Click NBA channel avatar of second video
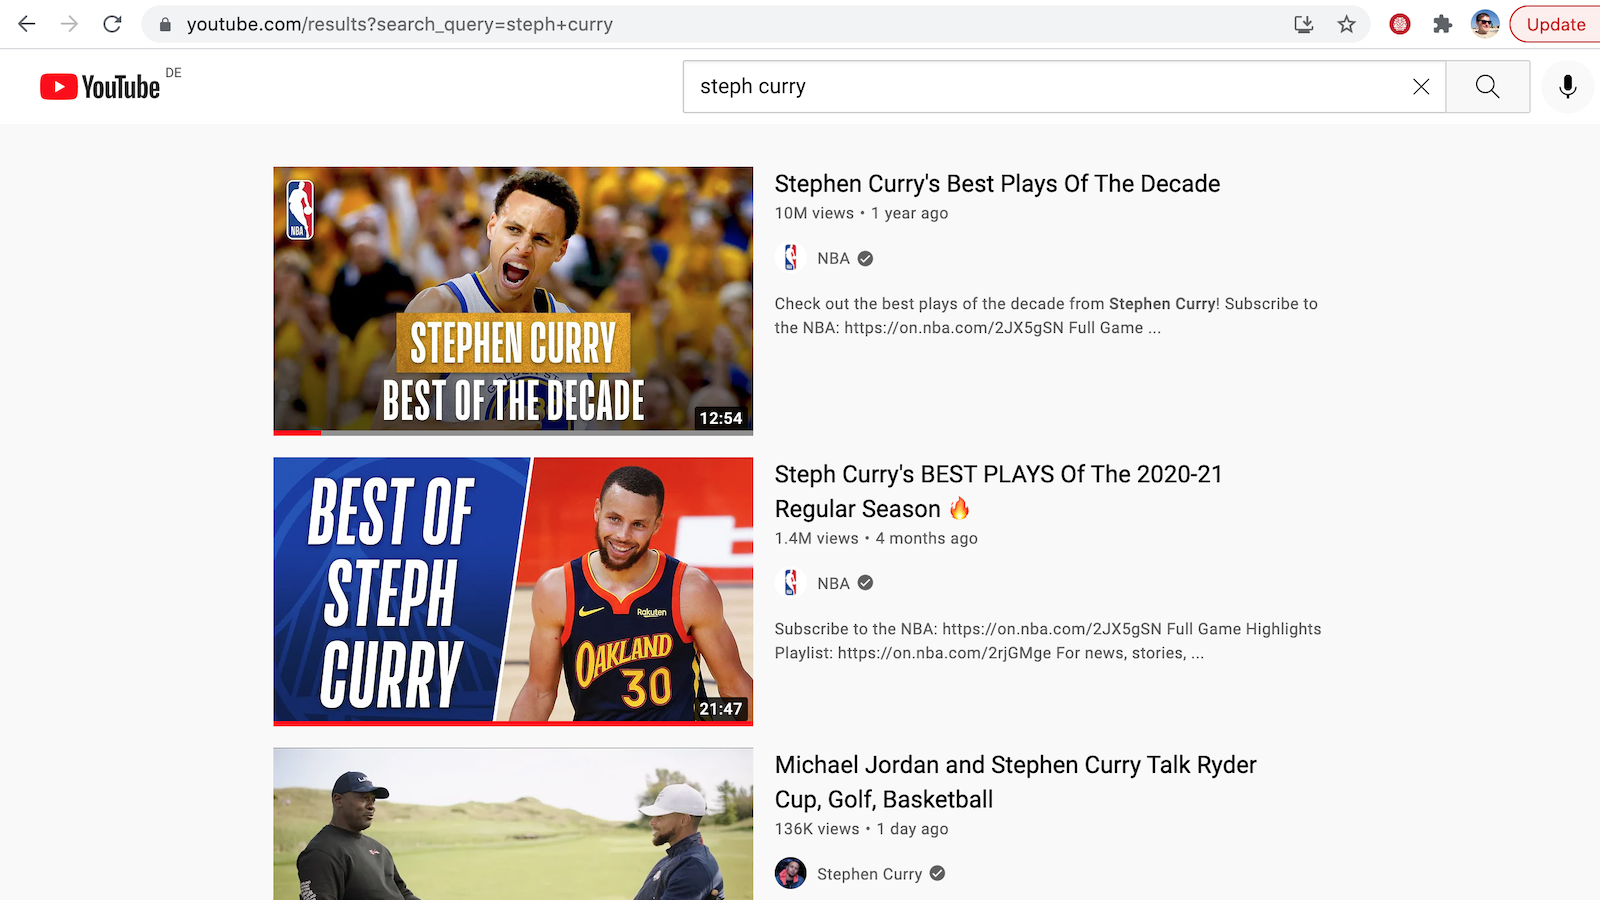The width and height of the screenshot is (1600, 900). click(790, 583)
